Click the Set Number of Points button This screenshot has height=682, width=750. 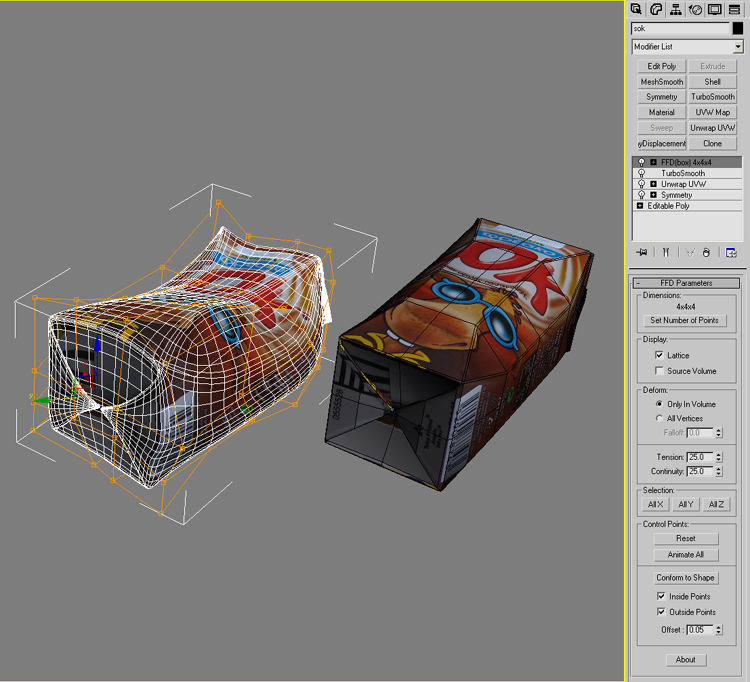[x=685, y=321]
